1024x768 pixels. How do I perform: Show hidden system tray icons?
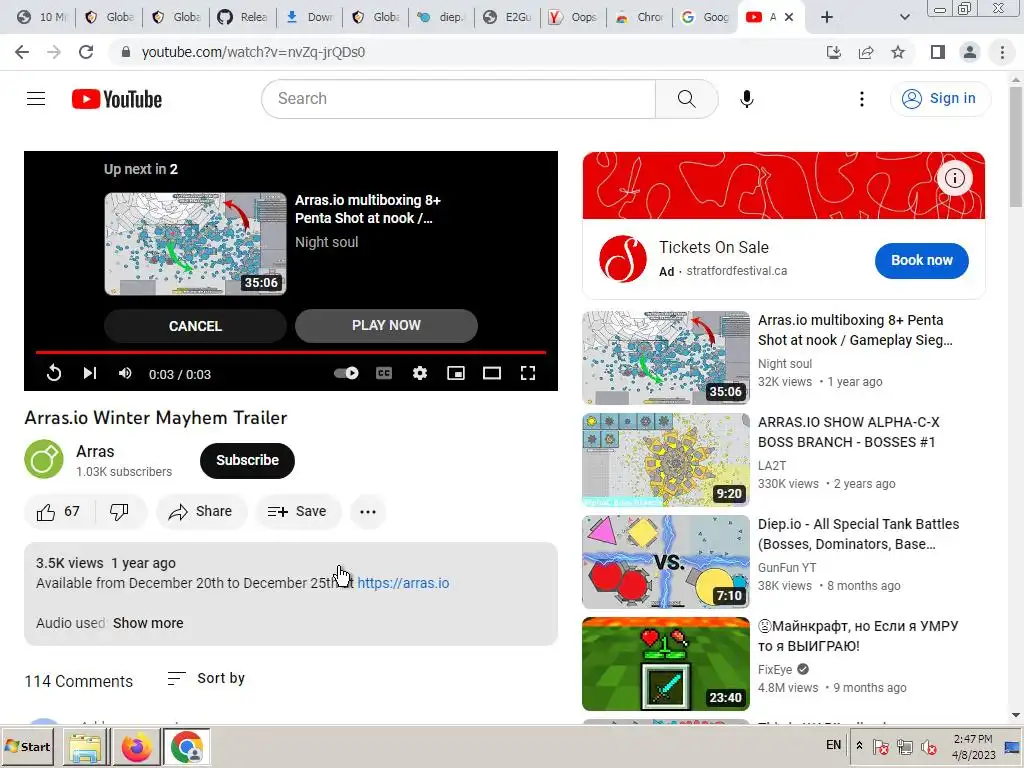(x=859, y=746)
